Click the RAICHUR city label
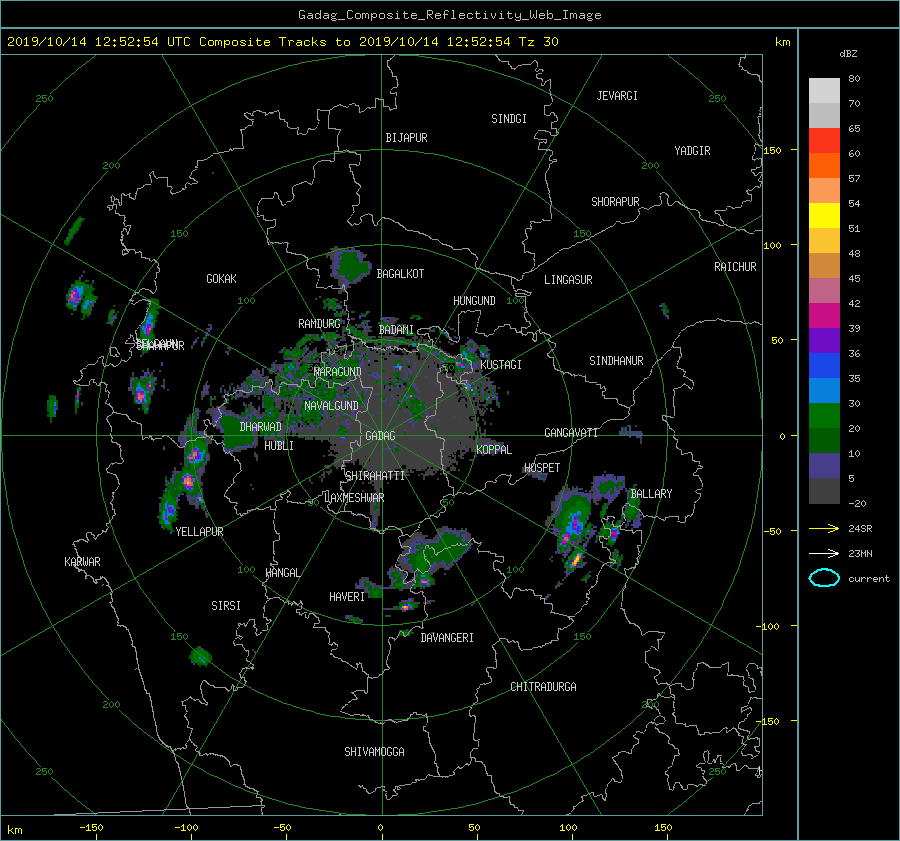Viewport: 900px width, 841px height. click(x=735, y=267)
